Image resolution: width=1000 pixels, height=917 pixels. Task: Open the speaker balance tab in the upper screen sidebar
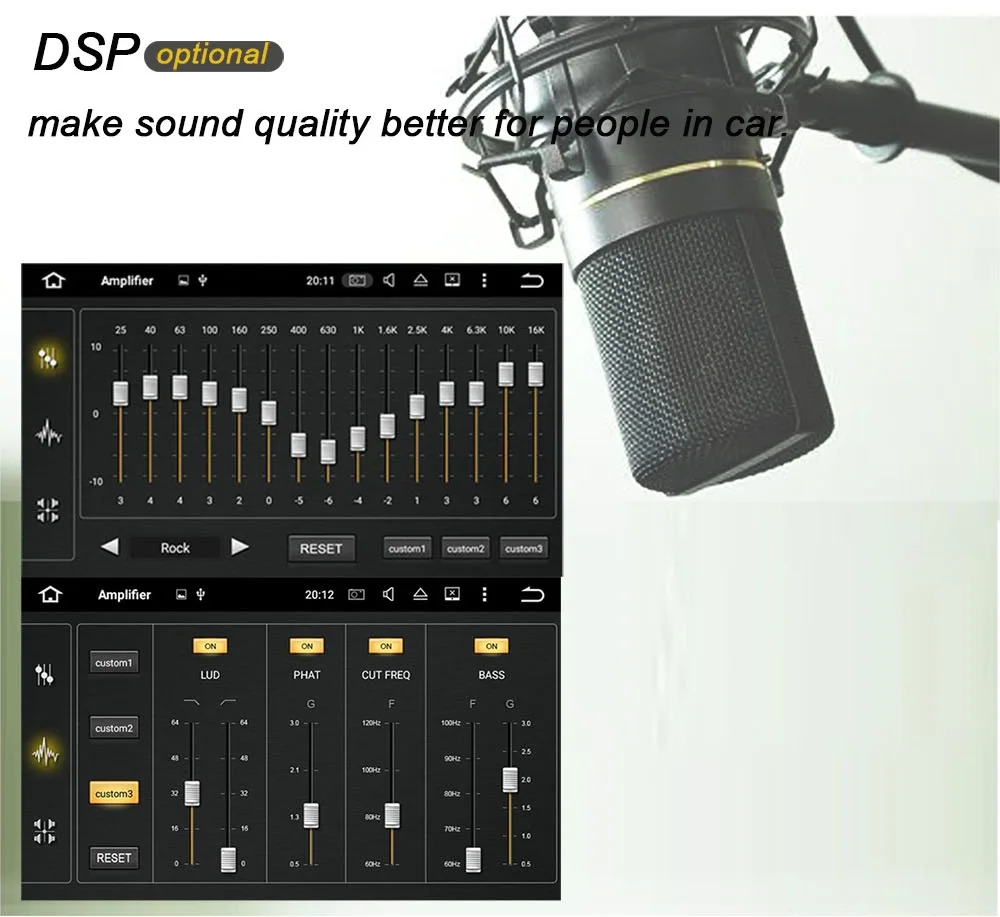tap(48, 510)
